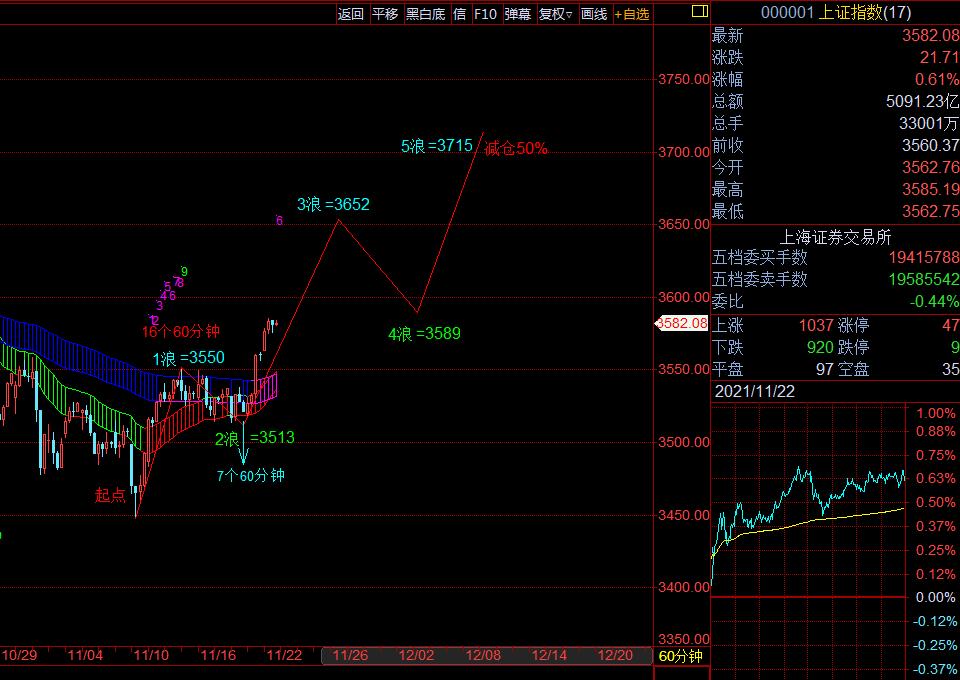Expand the 复权 dropdown

(555, 14)
